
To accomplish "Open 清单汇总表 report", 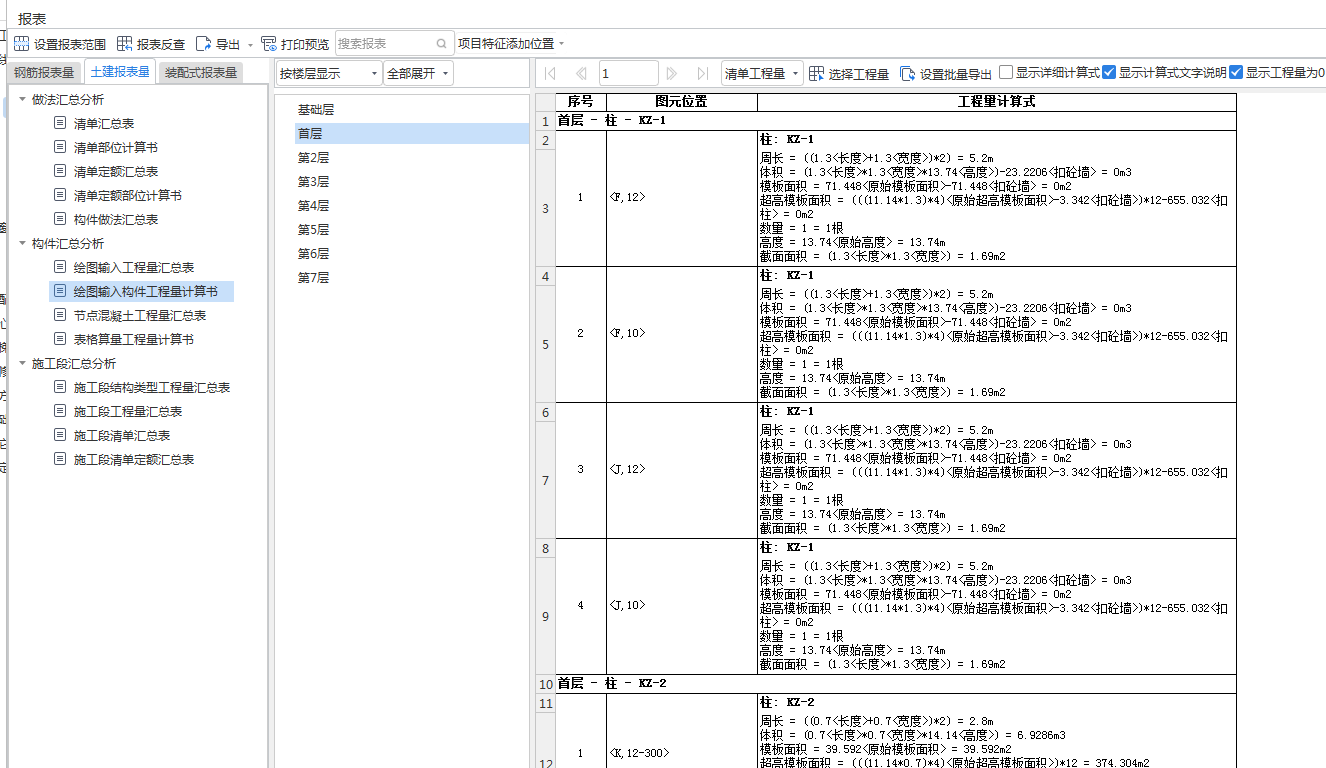I will [x=104, y=123].
